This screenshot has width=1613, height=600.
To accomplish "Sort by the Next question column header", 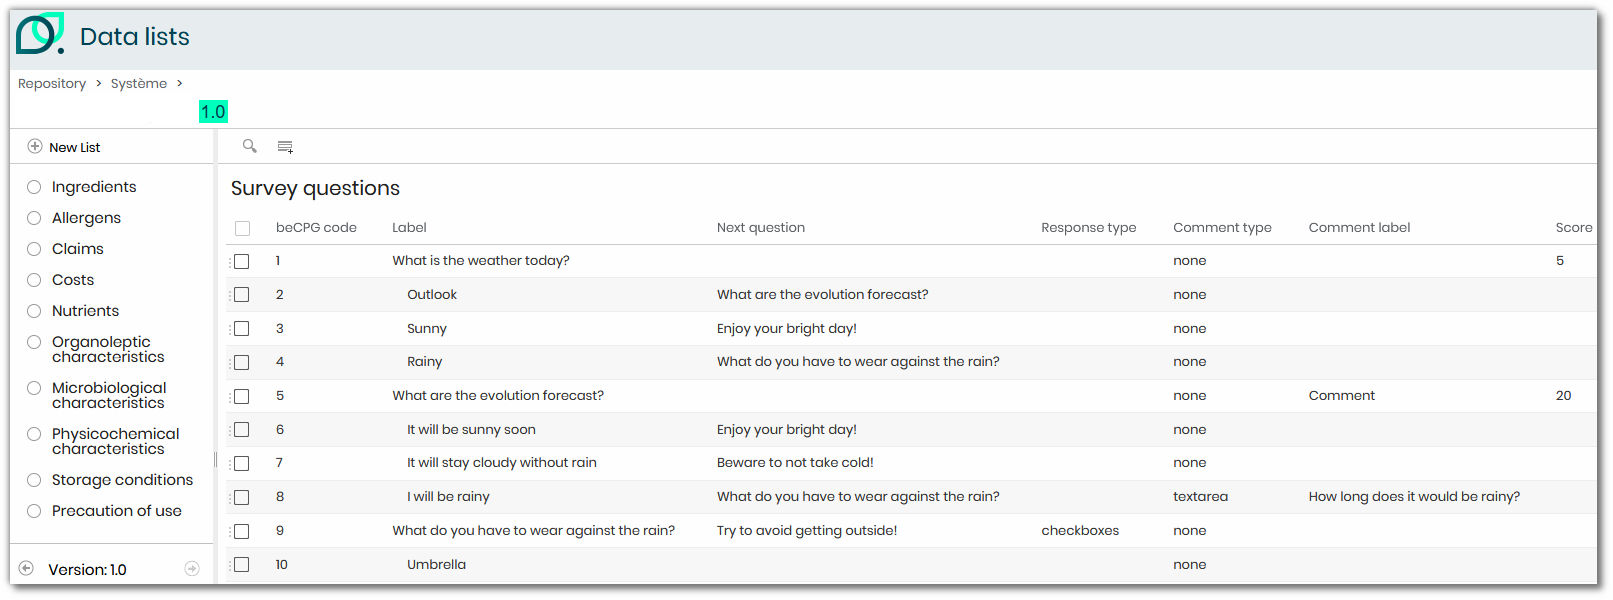I will click(x=761, y=227).
